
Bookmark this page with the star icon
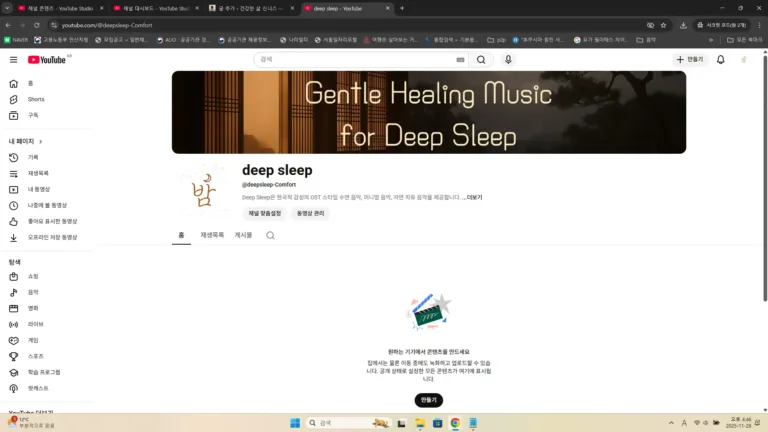pyautogui.click(x=663, y=25)
